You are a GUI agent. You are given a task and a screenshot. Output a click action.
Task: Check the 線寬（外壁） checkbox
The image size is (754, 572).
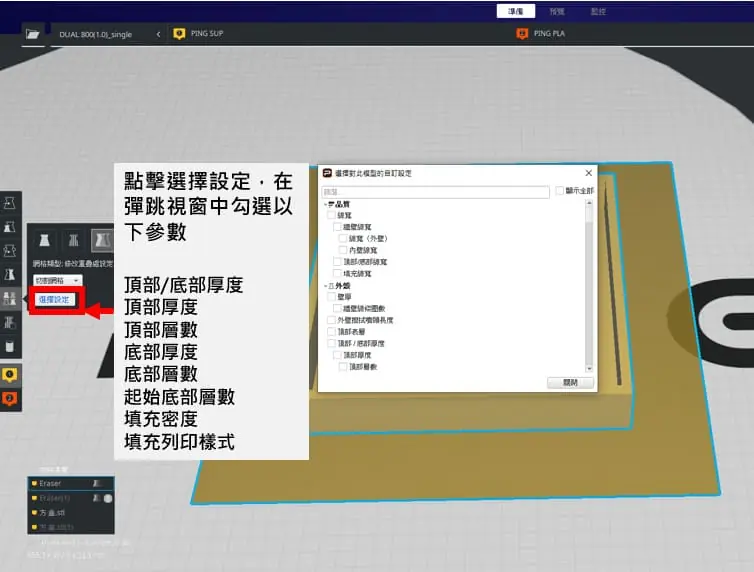[x=343, y=238]
